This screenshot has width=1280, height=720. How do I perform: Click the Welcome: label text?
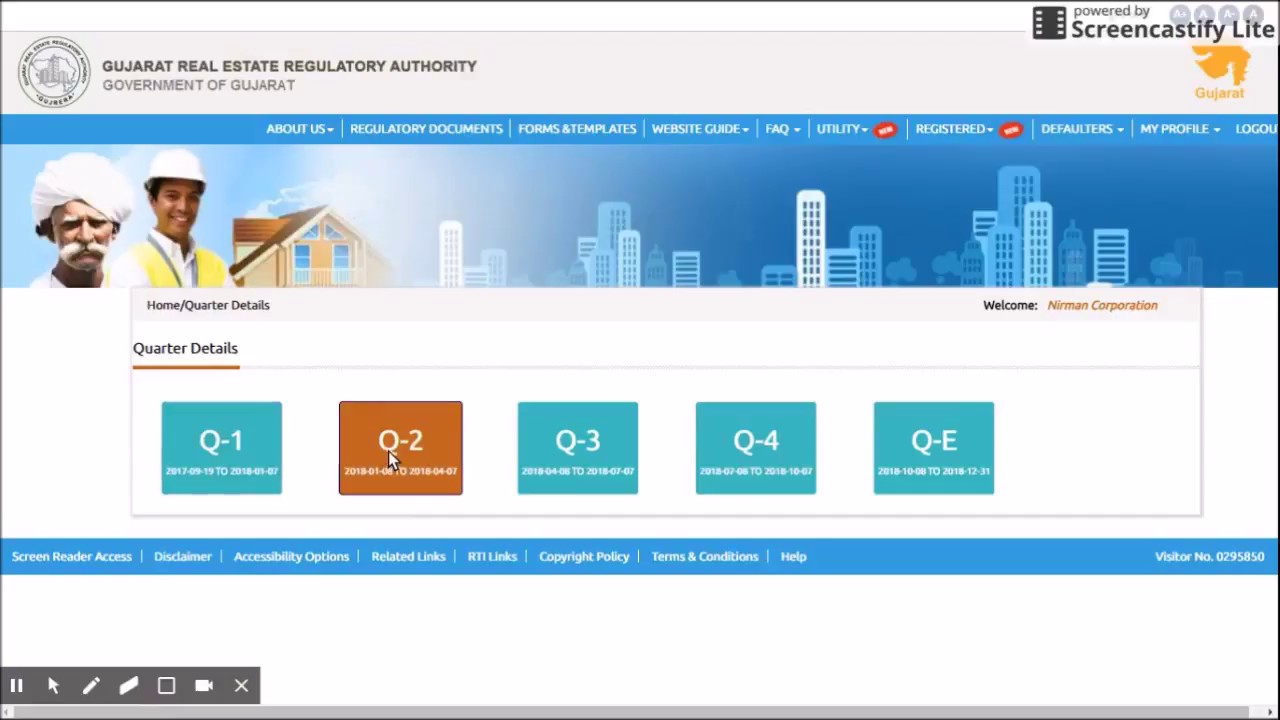coord(1010,305)
